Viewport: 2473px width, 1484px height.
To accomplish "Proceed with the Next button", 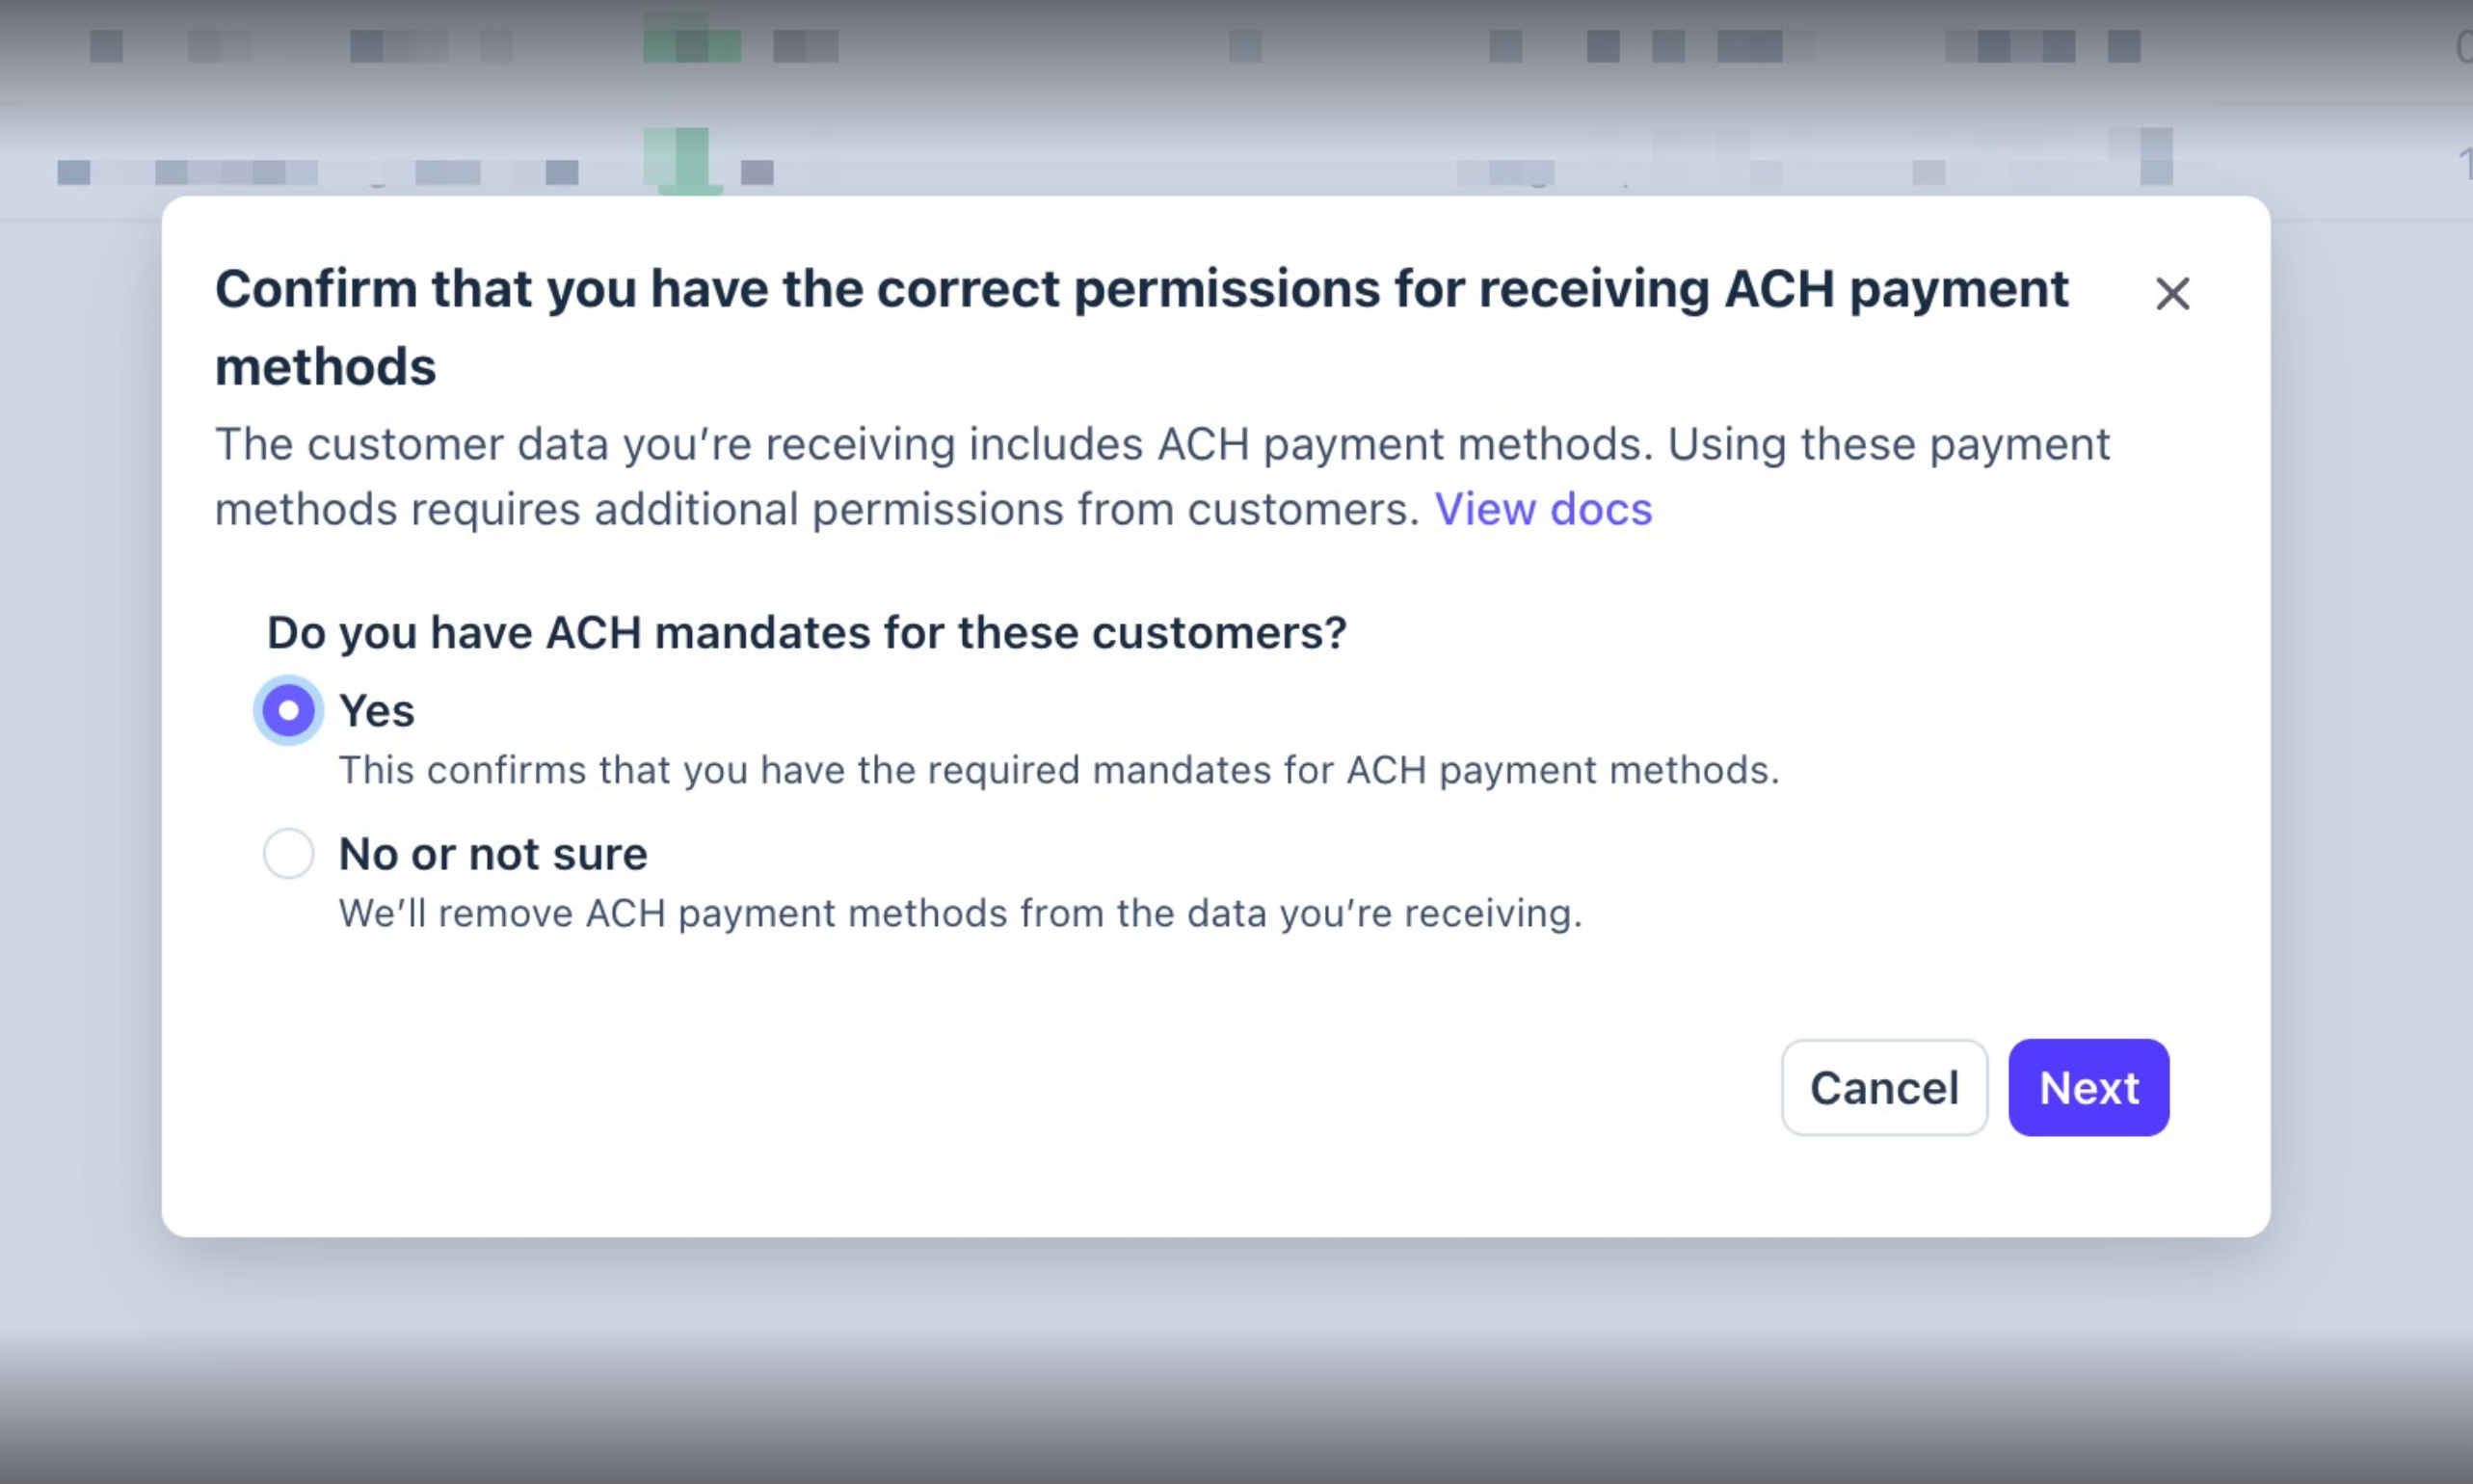I will (2088, 1087).
